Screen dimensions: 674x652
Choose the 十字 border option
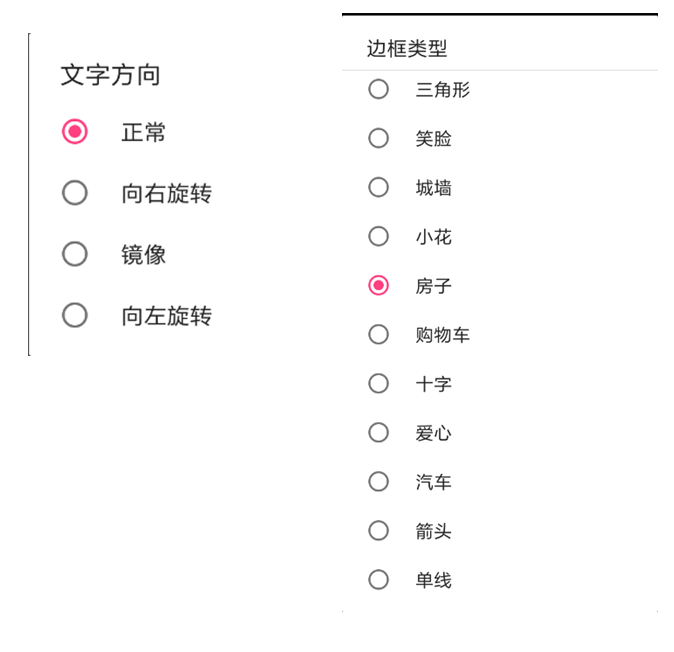(378, 383)
